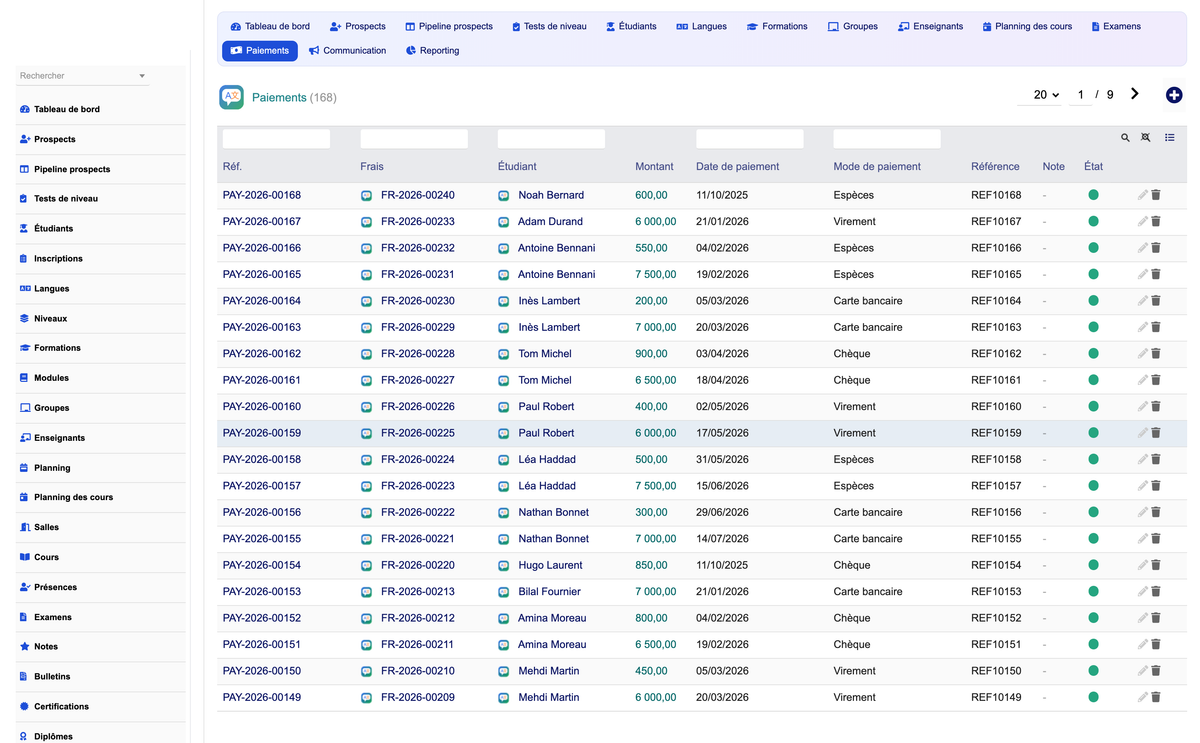Open student link Amina Moreau PAY-2026-00152
Screen dimensions: 1200x743
(552, 618)
